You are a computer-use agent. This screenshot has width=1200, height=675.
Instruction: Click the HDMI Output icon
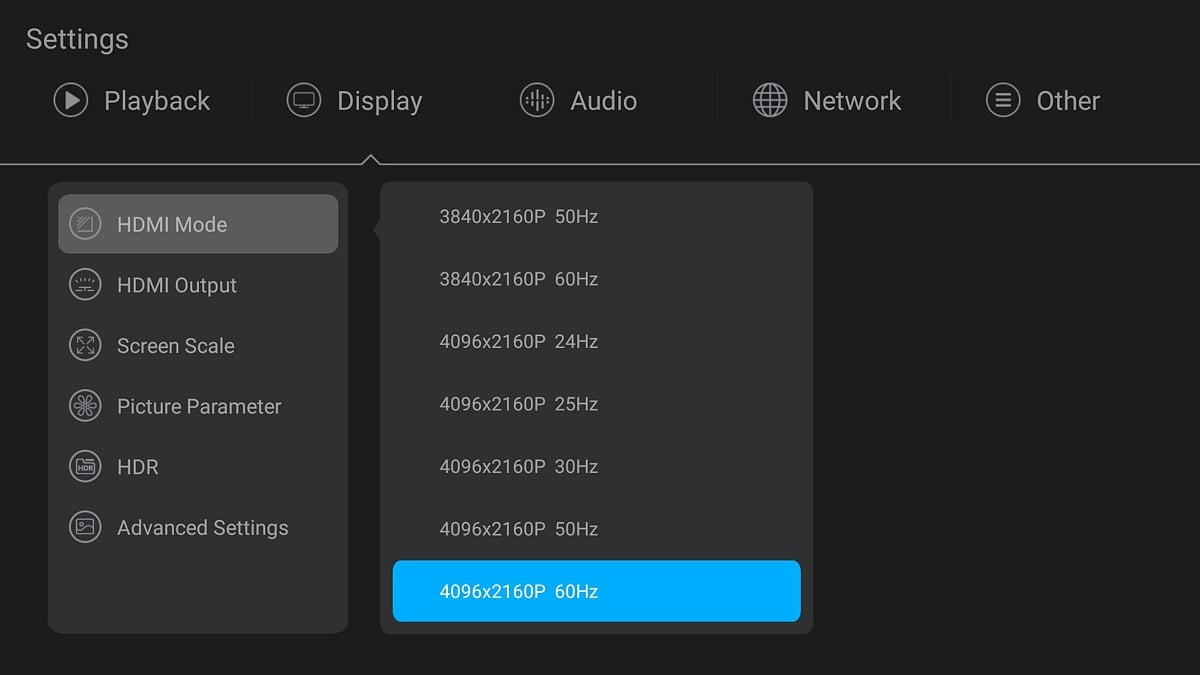tap(85, 285)
